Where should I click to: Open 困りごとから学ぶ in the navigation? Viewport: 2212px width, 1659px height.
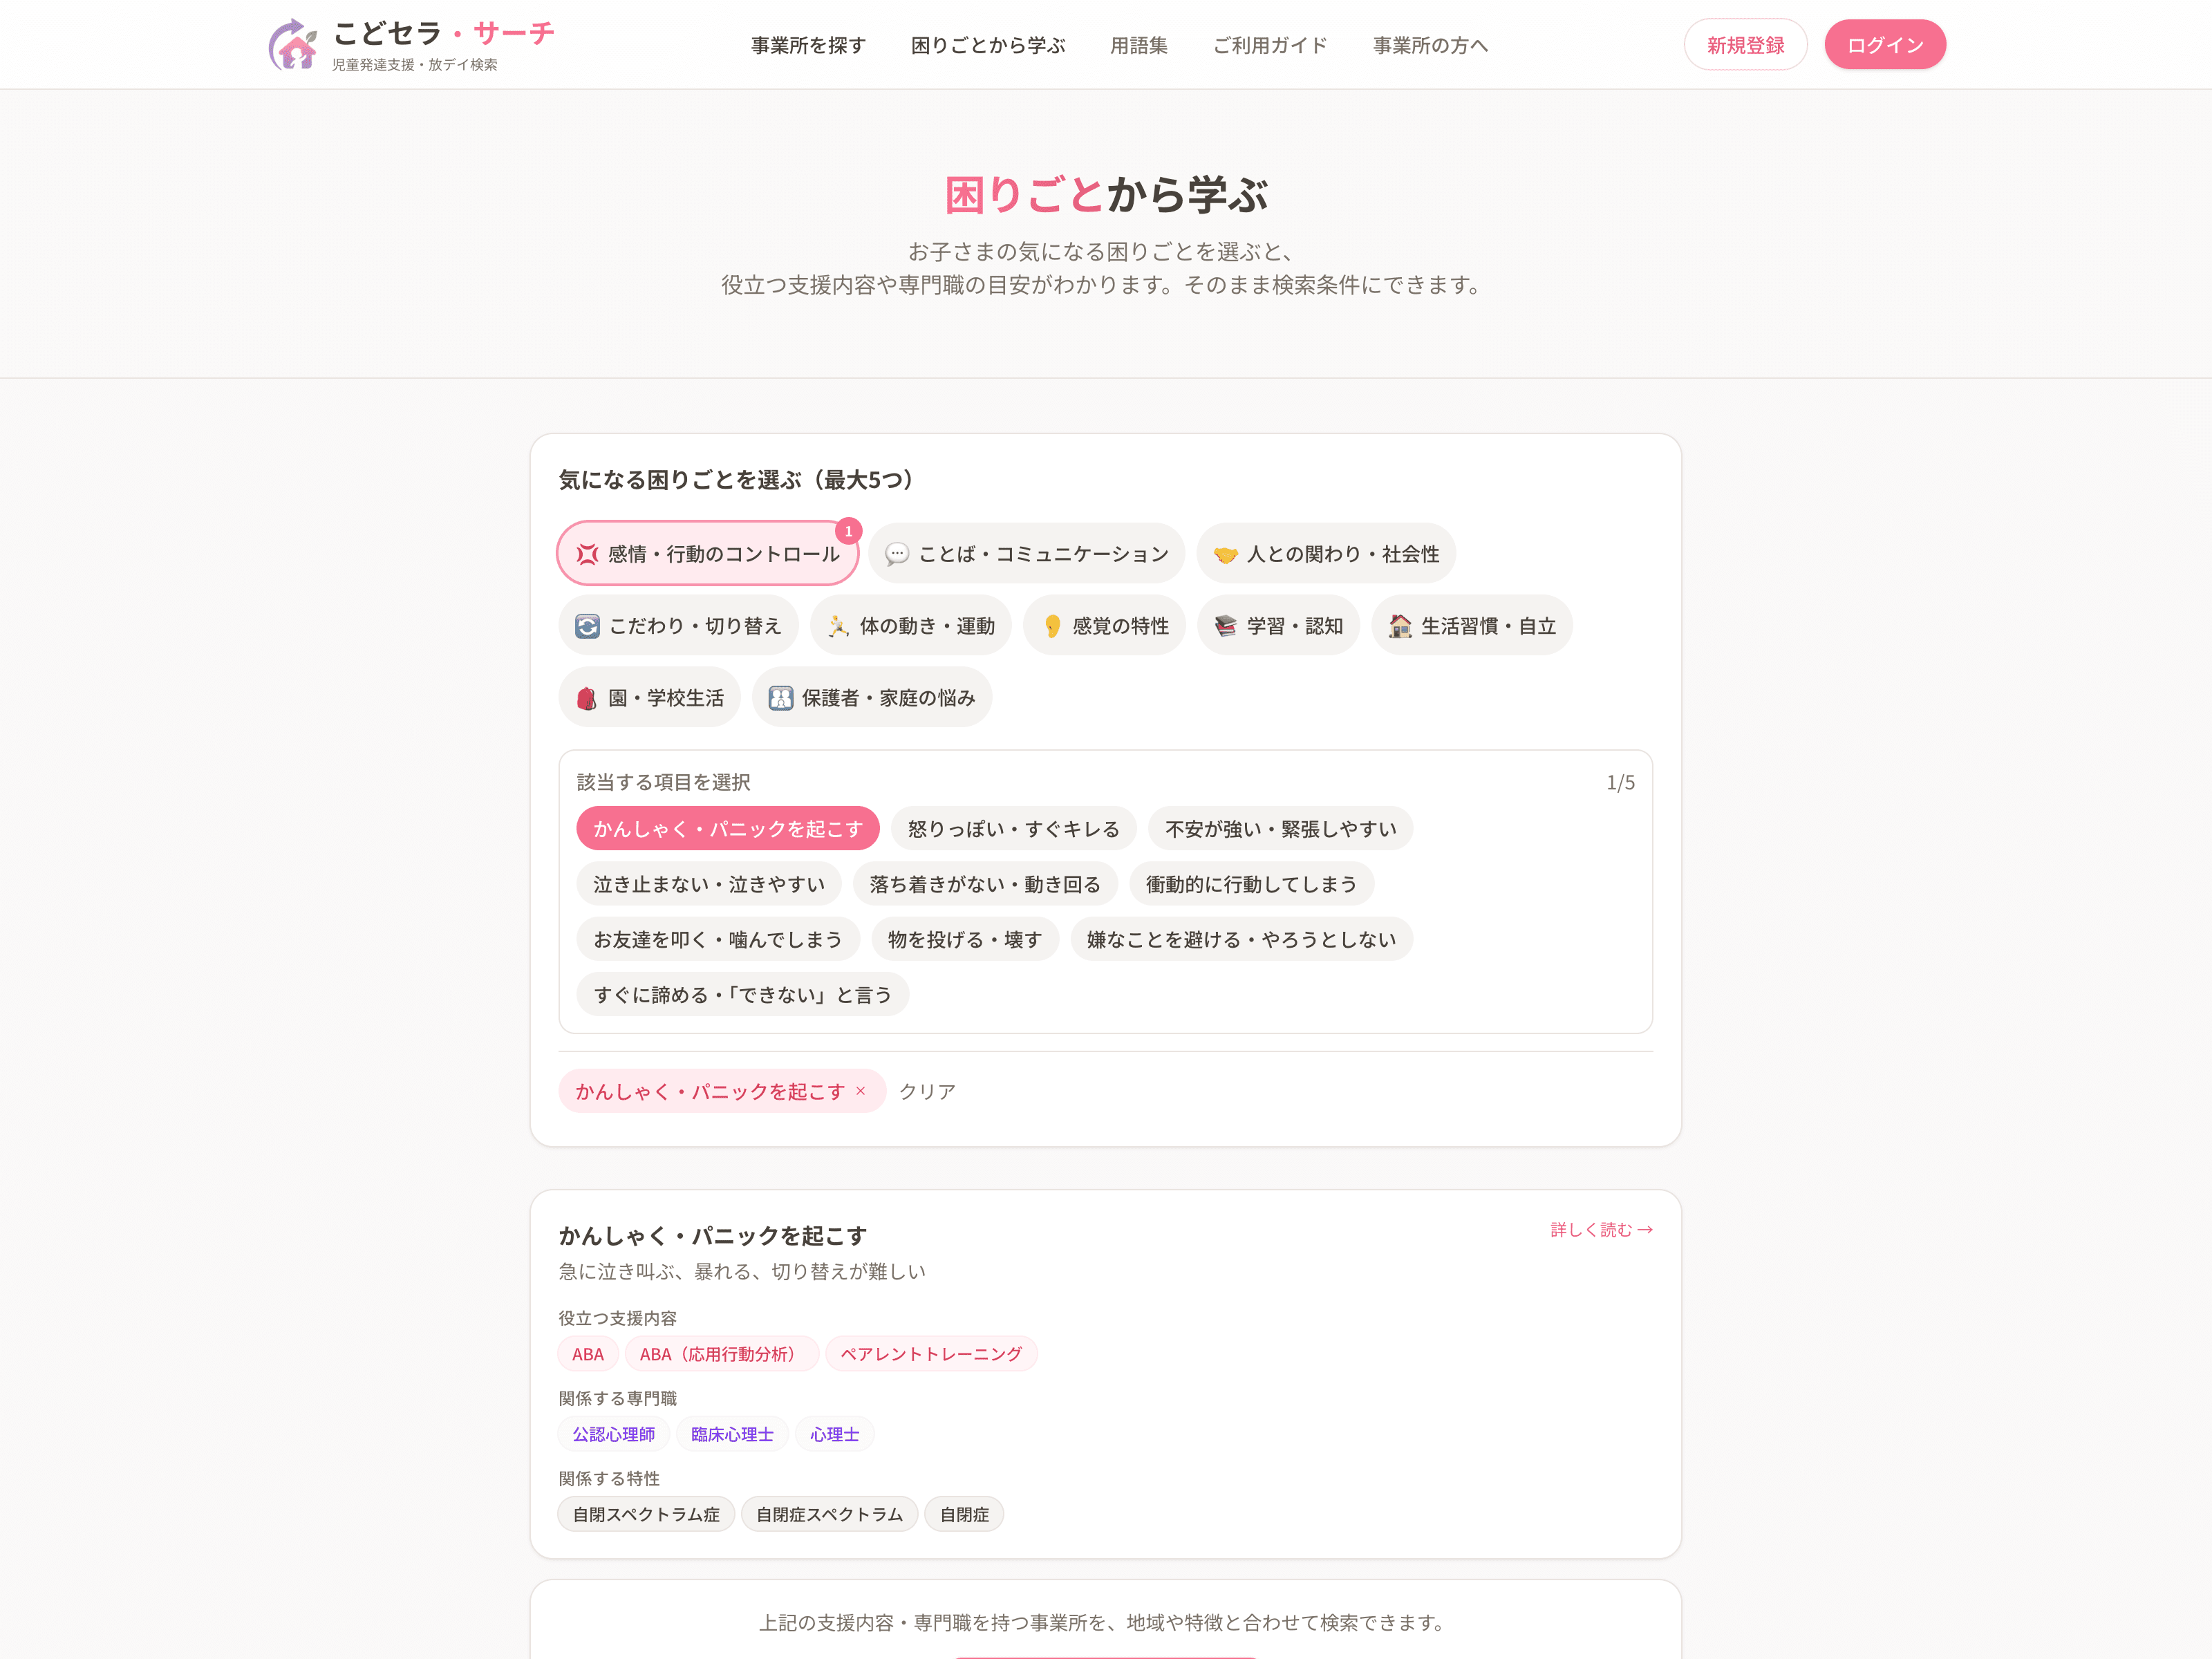[x=988, y=45]
